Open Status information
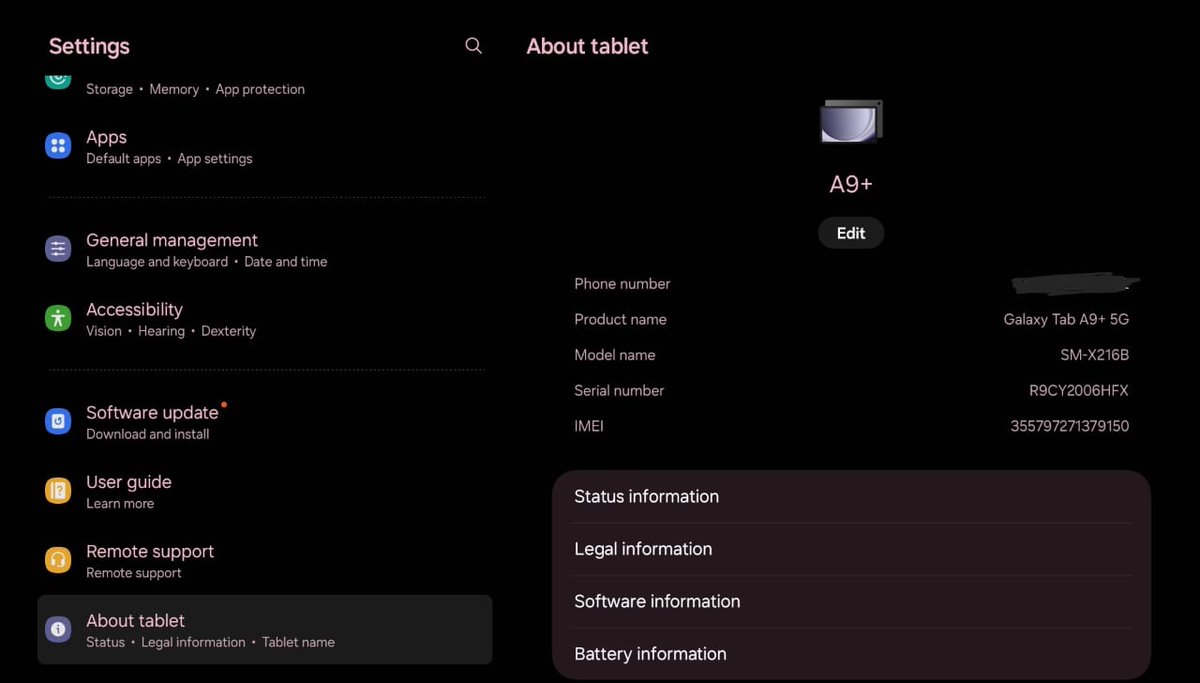 (851, 497)
